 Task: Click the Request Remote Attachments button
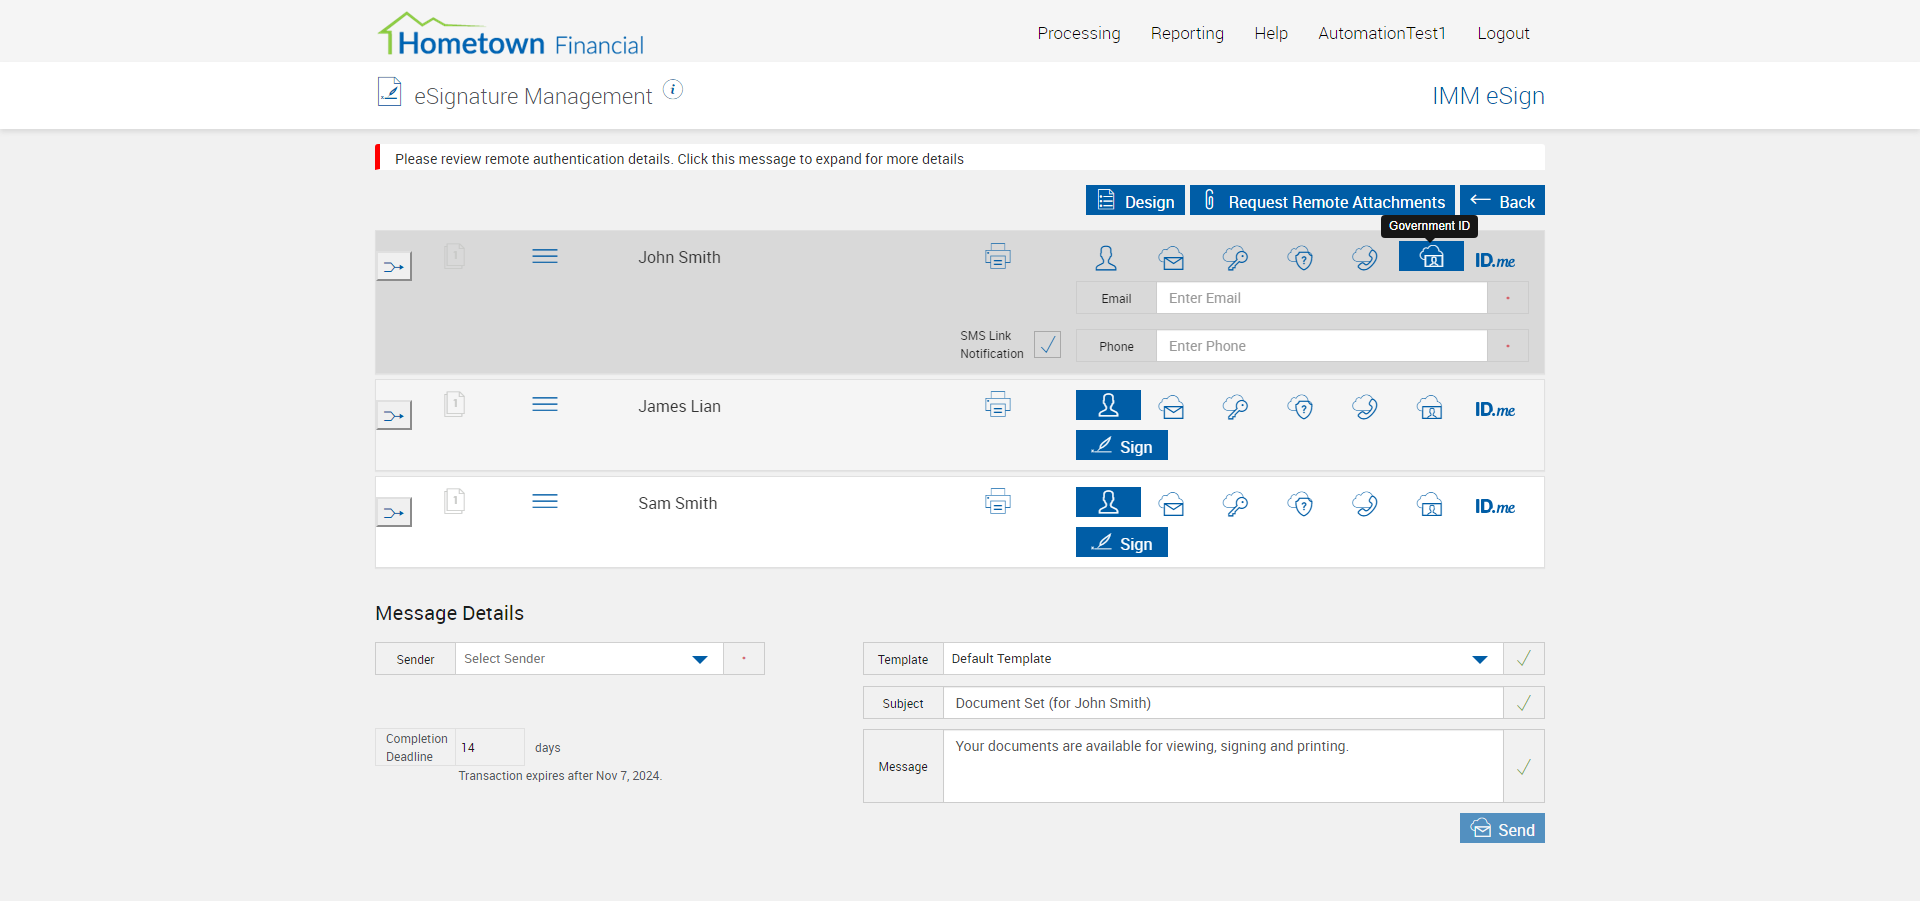point(1322,201)
